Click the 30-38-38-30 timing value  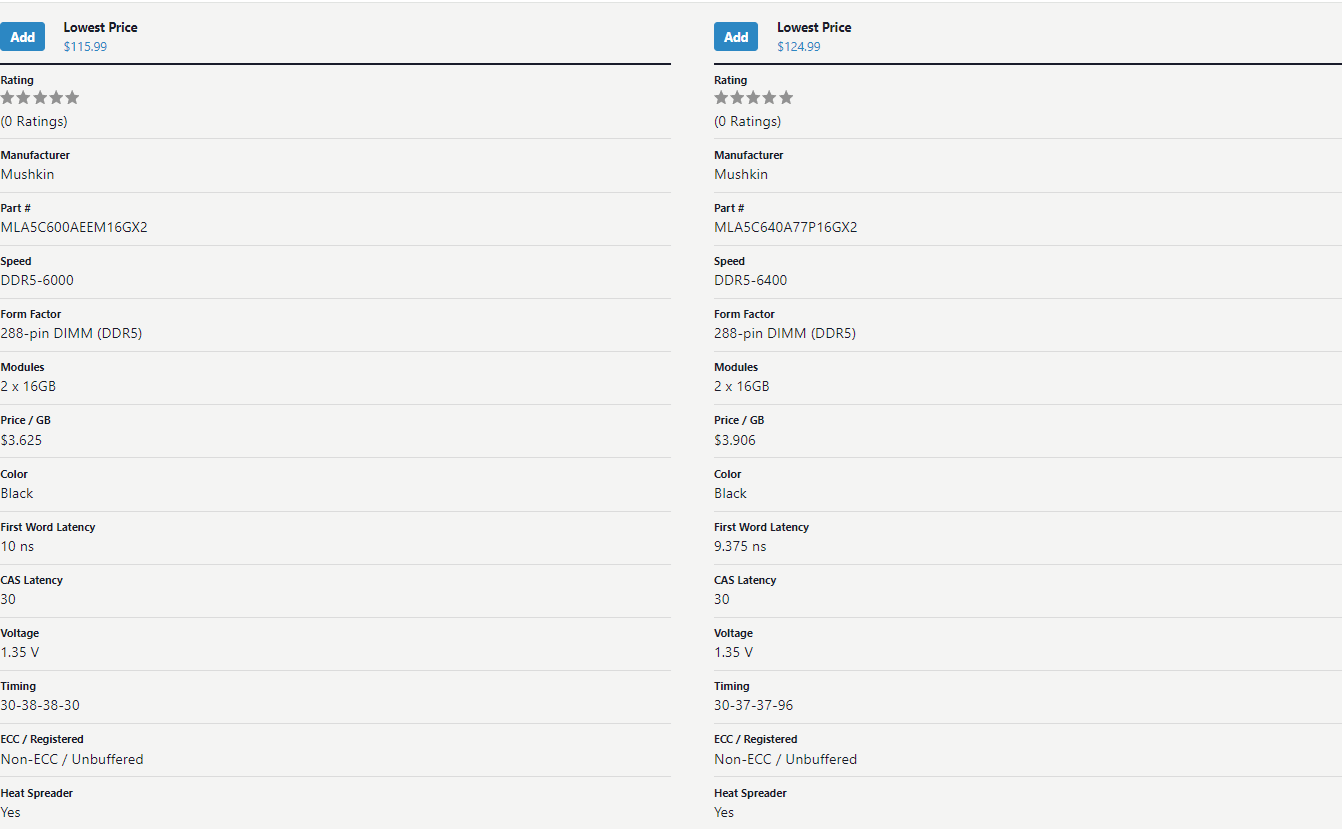tap(40, 705)
